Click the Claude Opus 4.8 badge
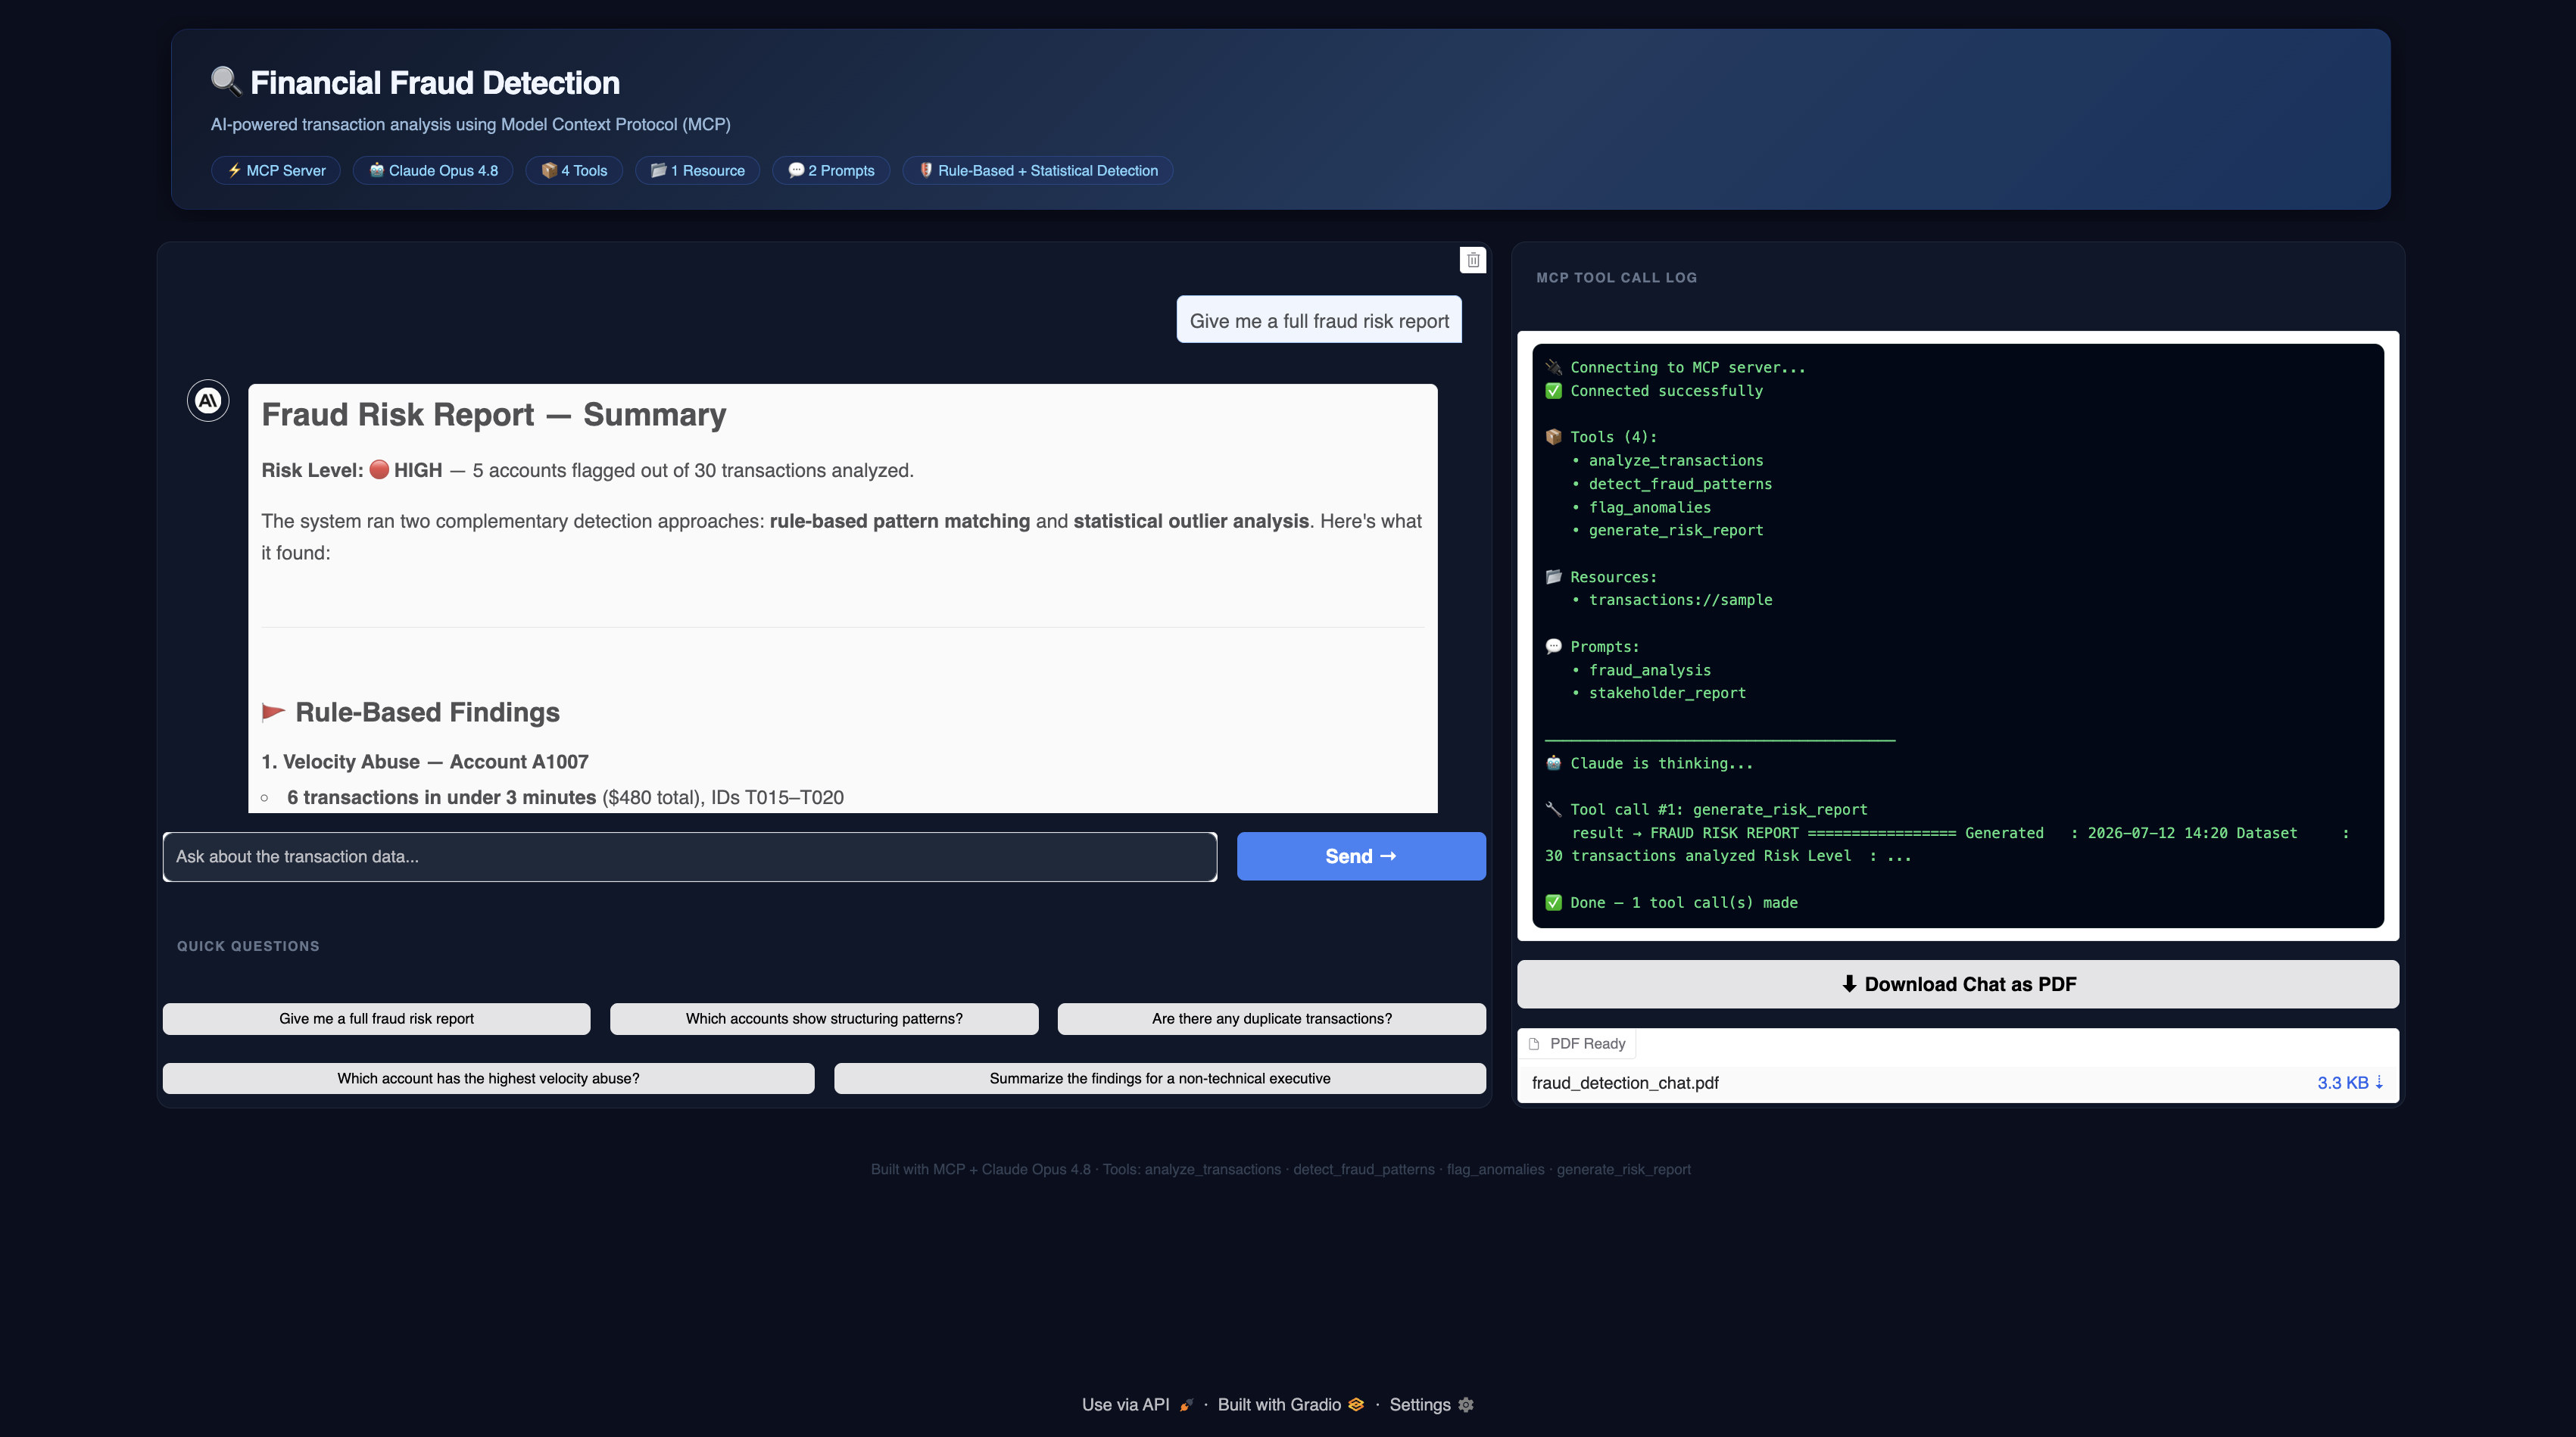This screenshot has width=2576, height=1437. (x=433, y=171)
